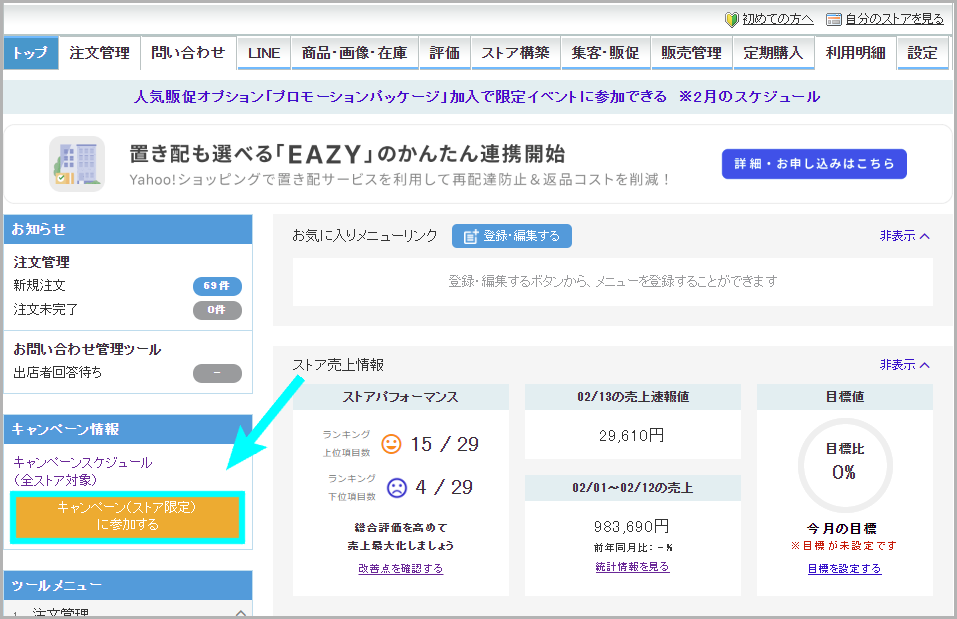Open the 販売管理 tab
Image resolution: width=957 pixels, height=619 pixels.
[692, 53]
